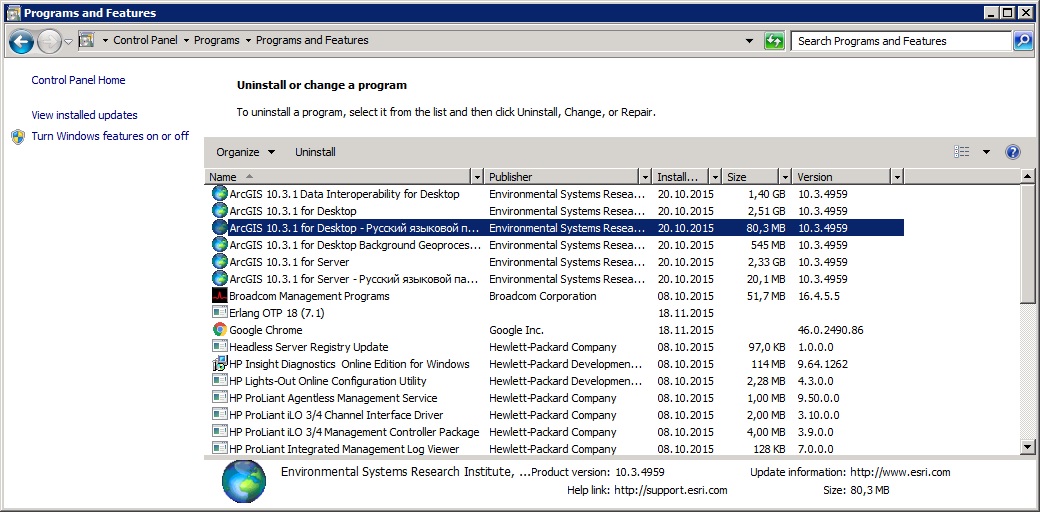The height and width of the screenshot is (512, 1040).
Task: Sort by Publisher column header
Action: pyautogui.click(x=562, y=177)
